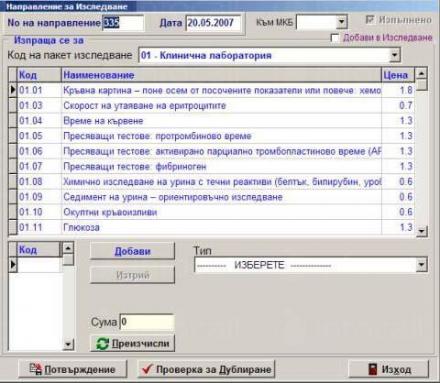
Task: Click the up arrow of small Код list scrollbar
Action: pos(68,248)
